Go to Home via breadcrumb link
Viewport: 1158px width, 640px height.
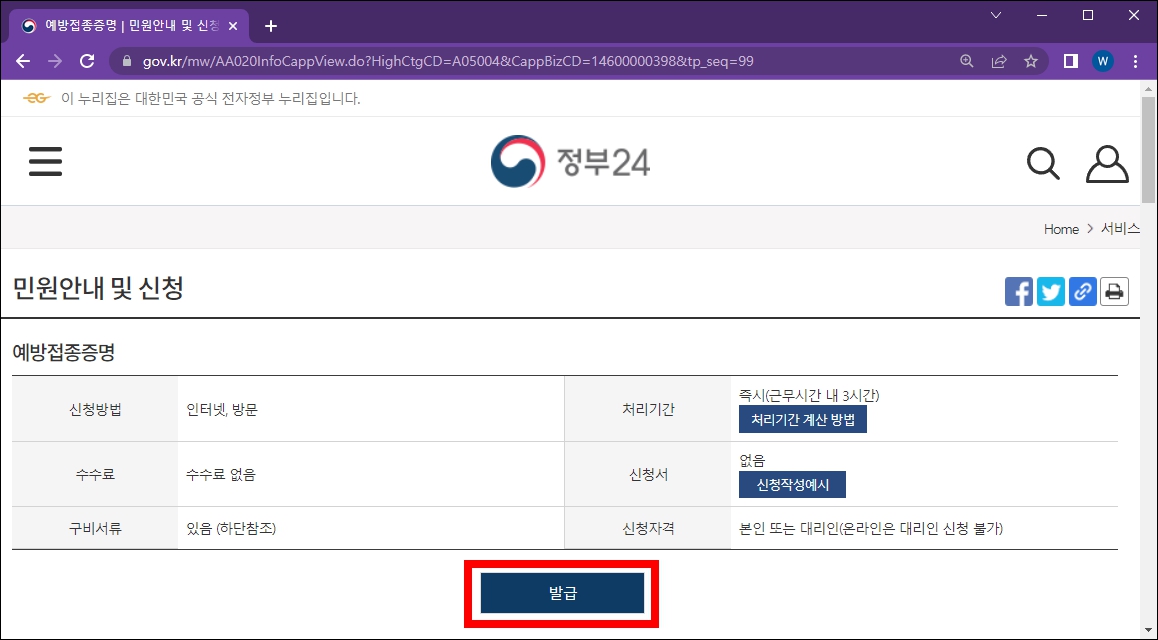point(1060,229)
